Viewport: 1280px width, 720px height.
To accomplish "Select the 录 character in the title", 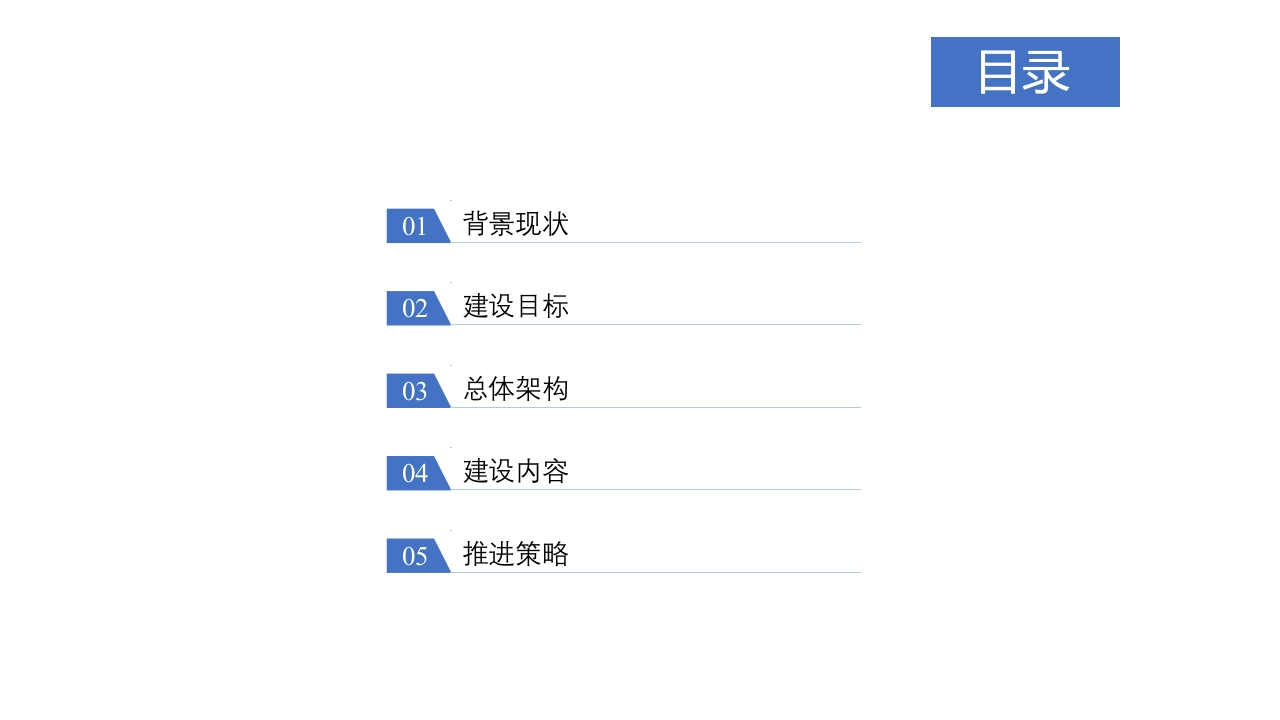I will (1048, 72).
